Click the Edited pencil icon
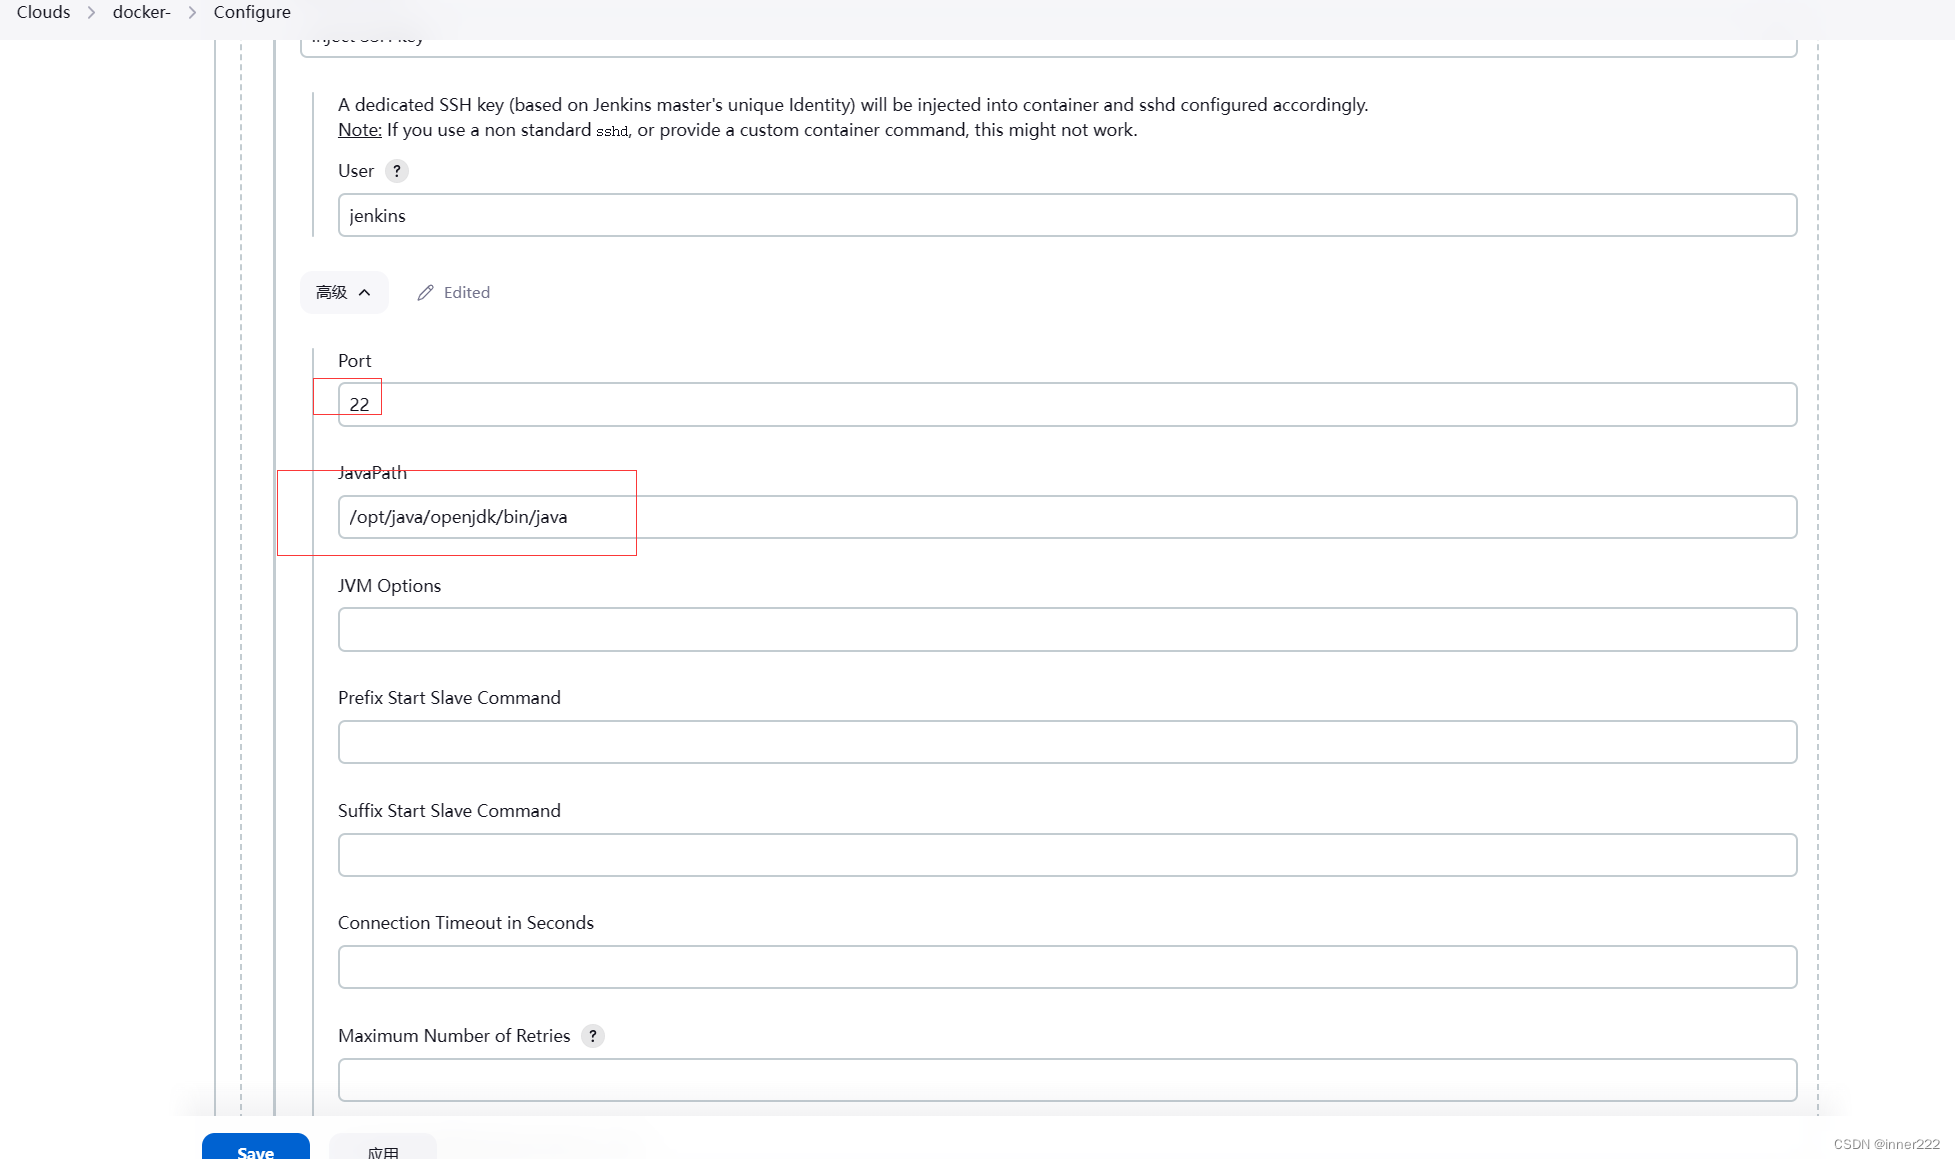This screenshot has width=1955, height=1159. pos(426,292)
